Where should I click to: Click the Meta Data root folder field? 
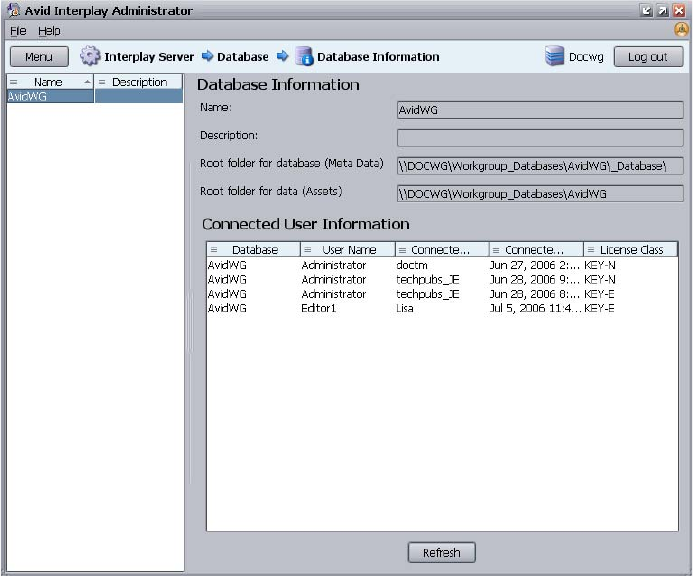click(x=540, y=166)
